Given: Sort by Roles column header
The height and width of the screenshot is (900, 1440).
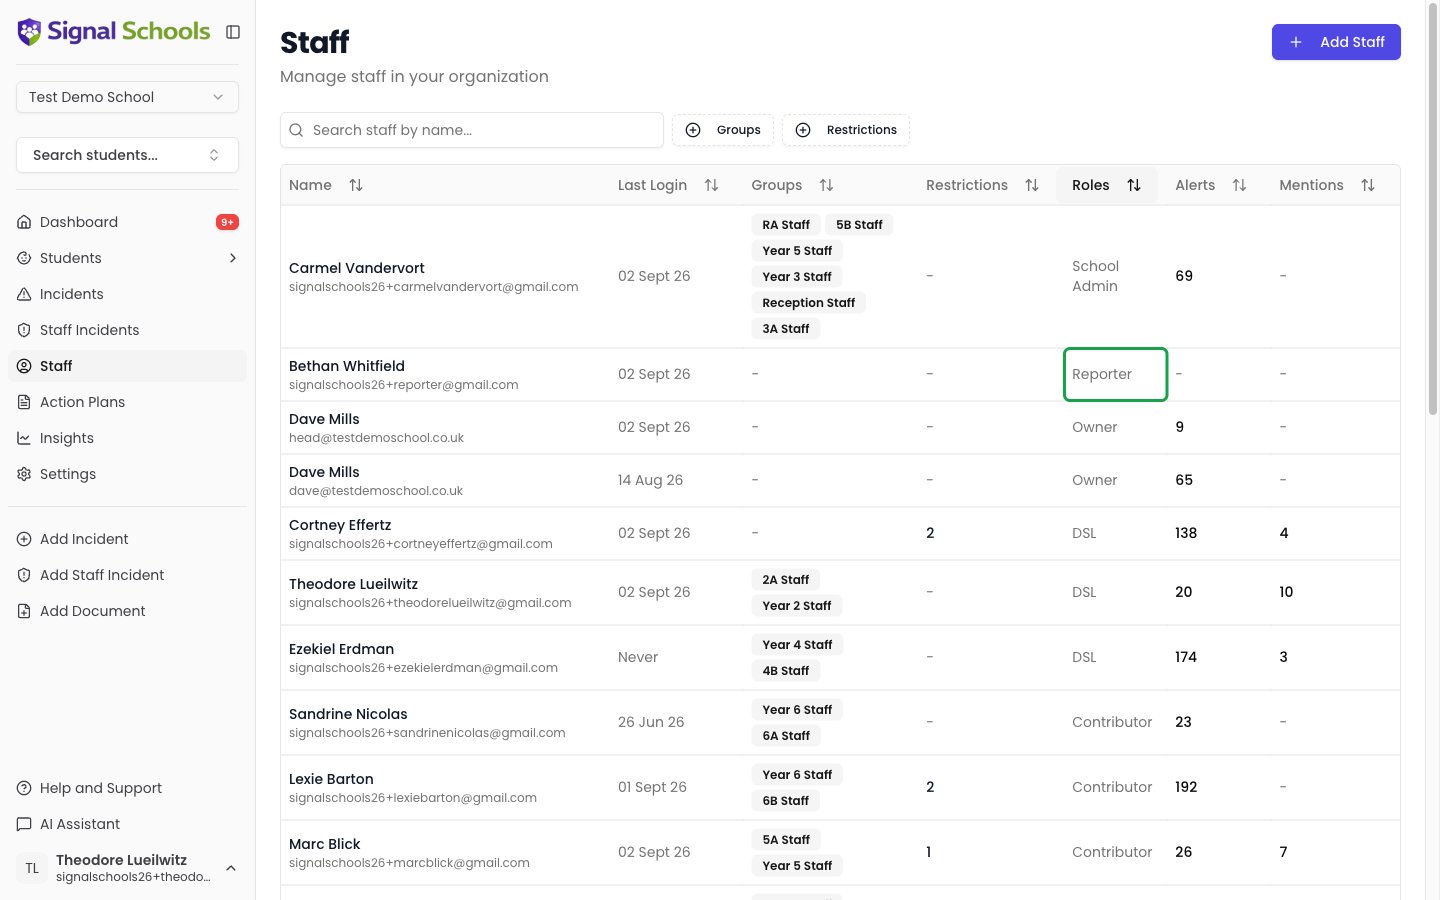Looking at the screenshot, I should tap(1107, 185).
